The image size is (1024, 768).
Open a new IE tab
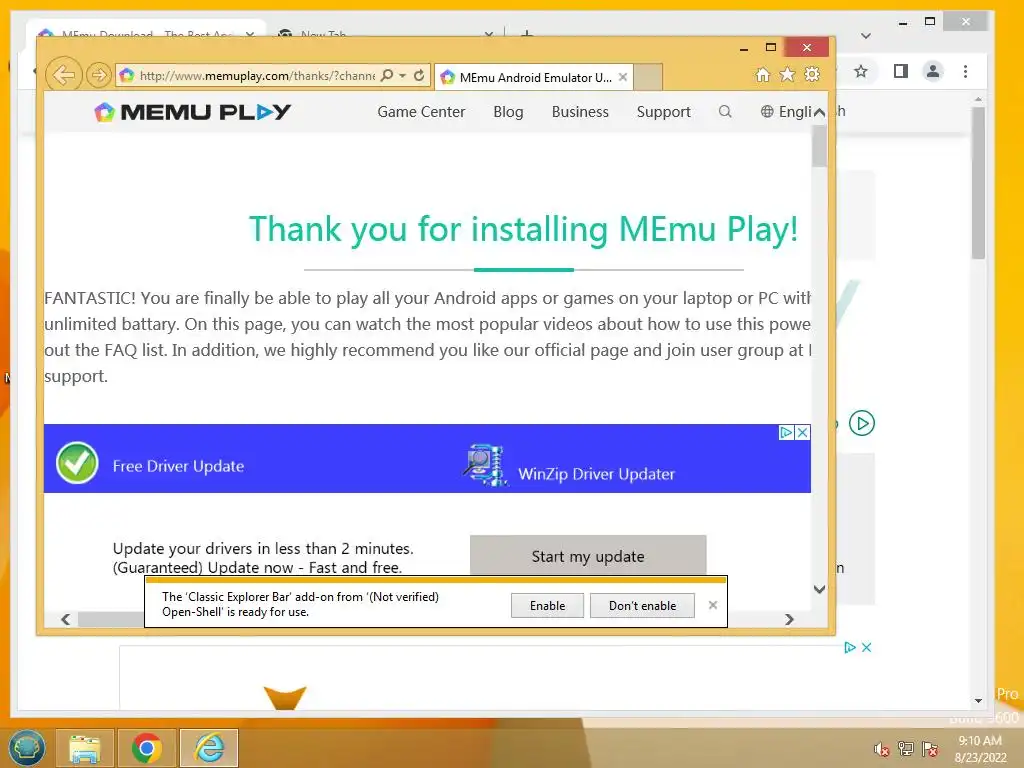tap(648, 77)
